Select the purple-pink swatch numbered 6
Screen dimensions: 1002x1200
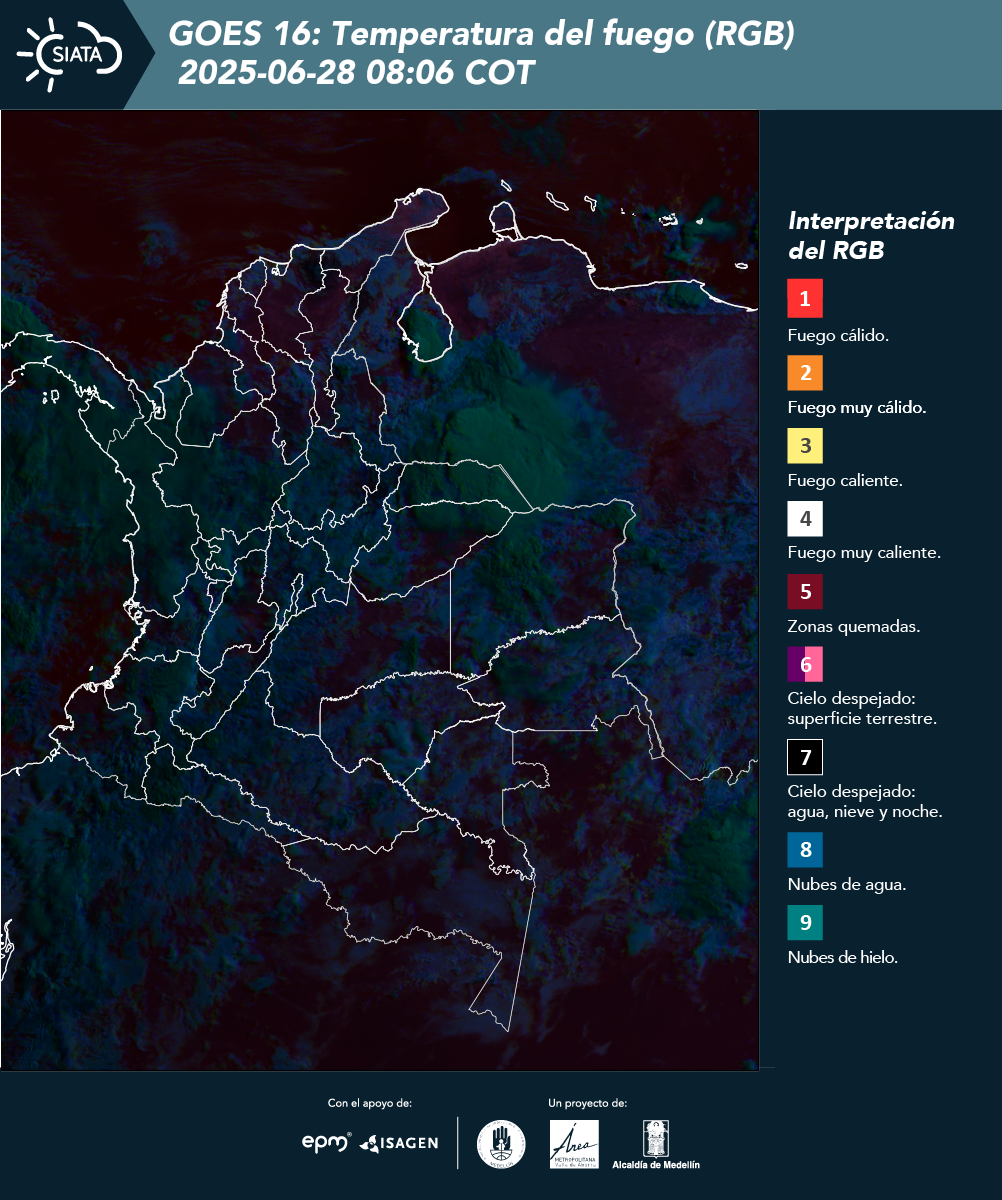tap(805, 664)
